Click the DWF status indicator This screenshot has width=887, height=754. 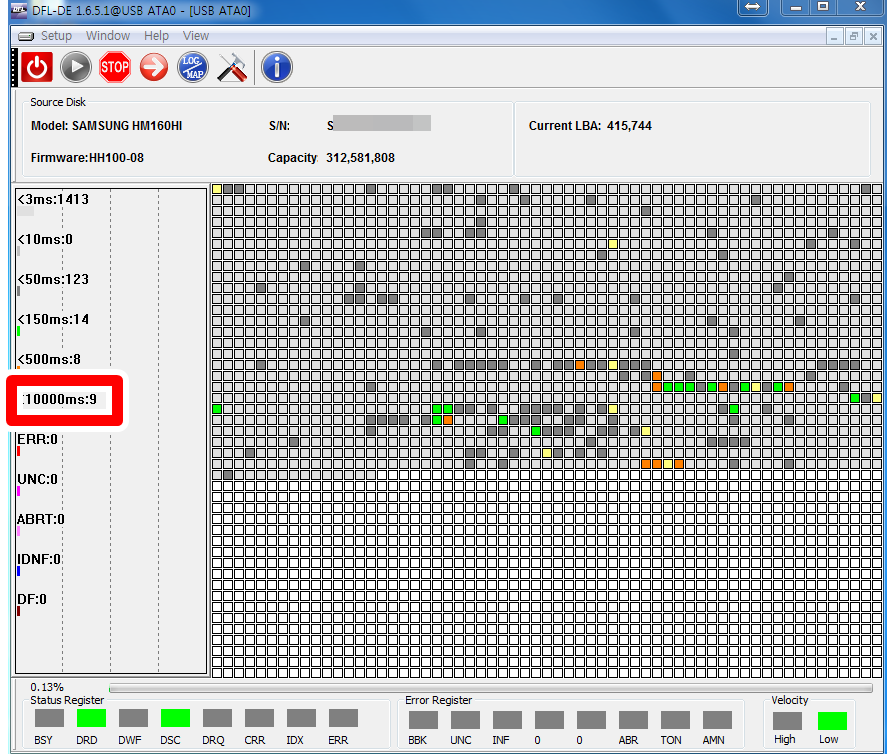click(x=133, y=718)
